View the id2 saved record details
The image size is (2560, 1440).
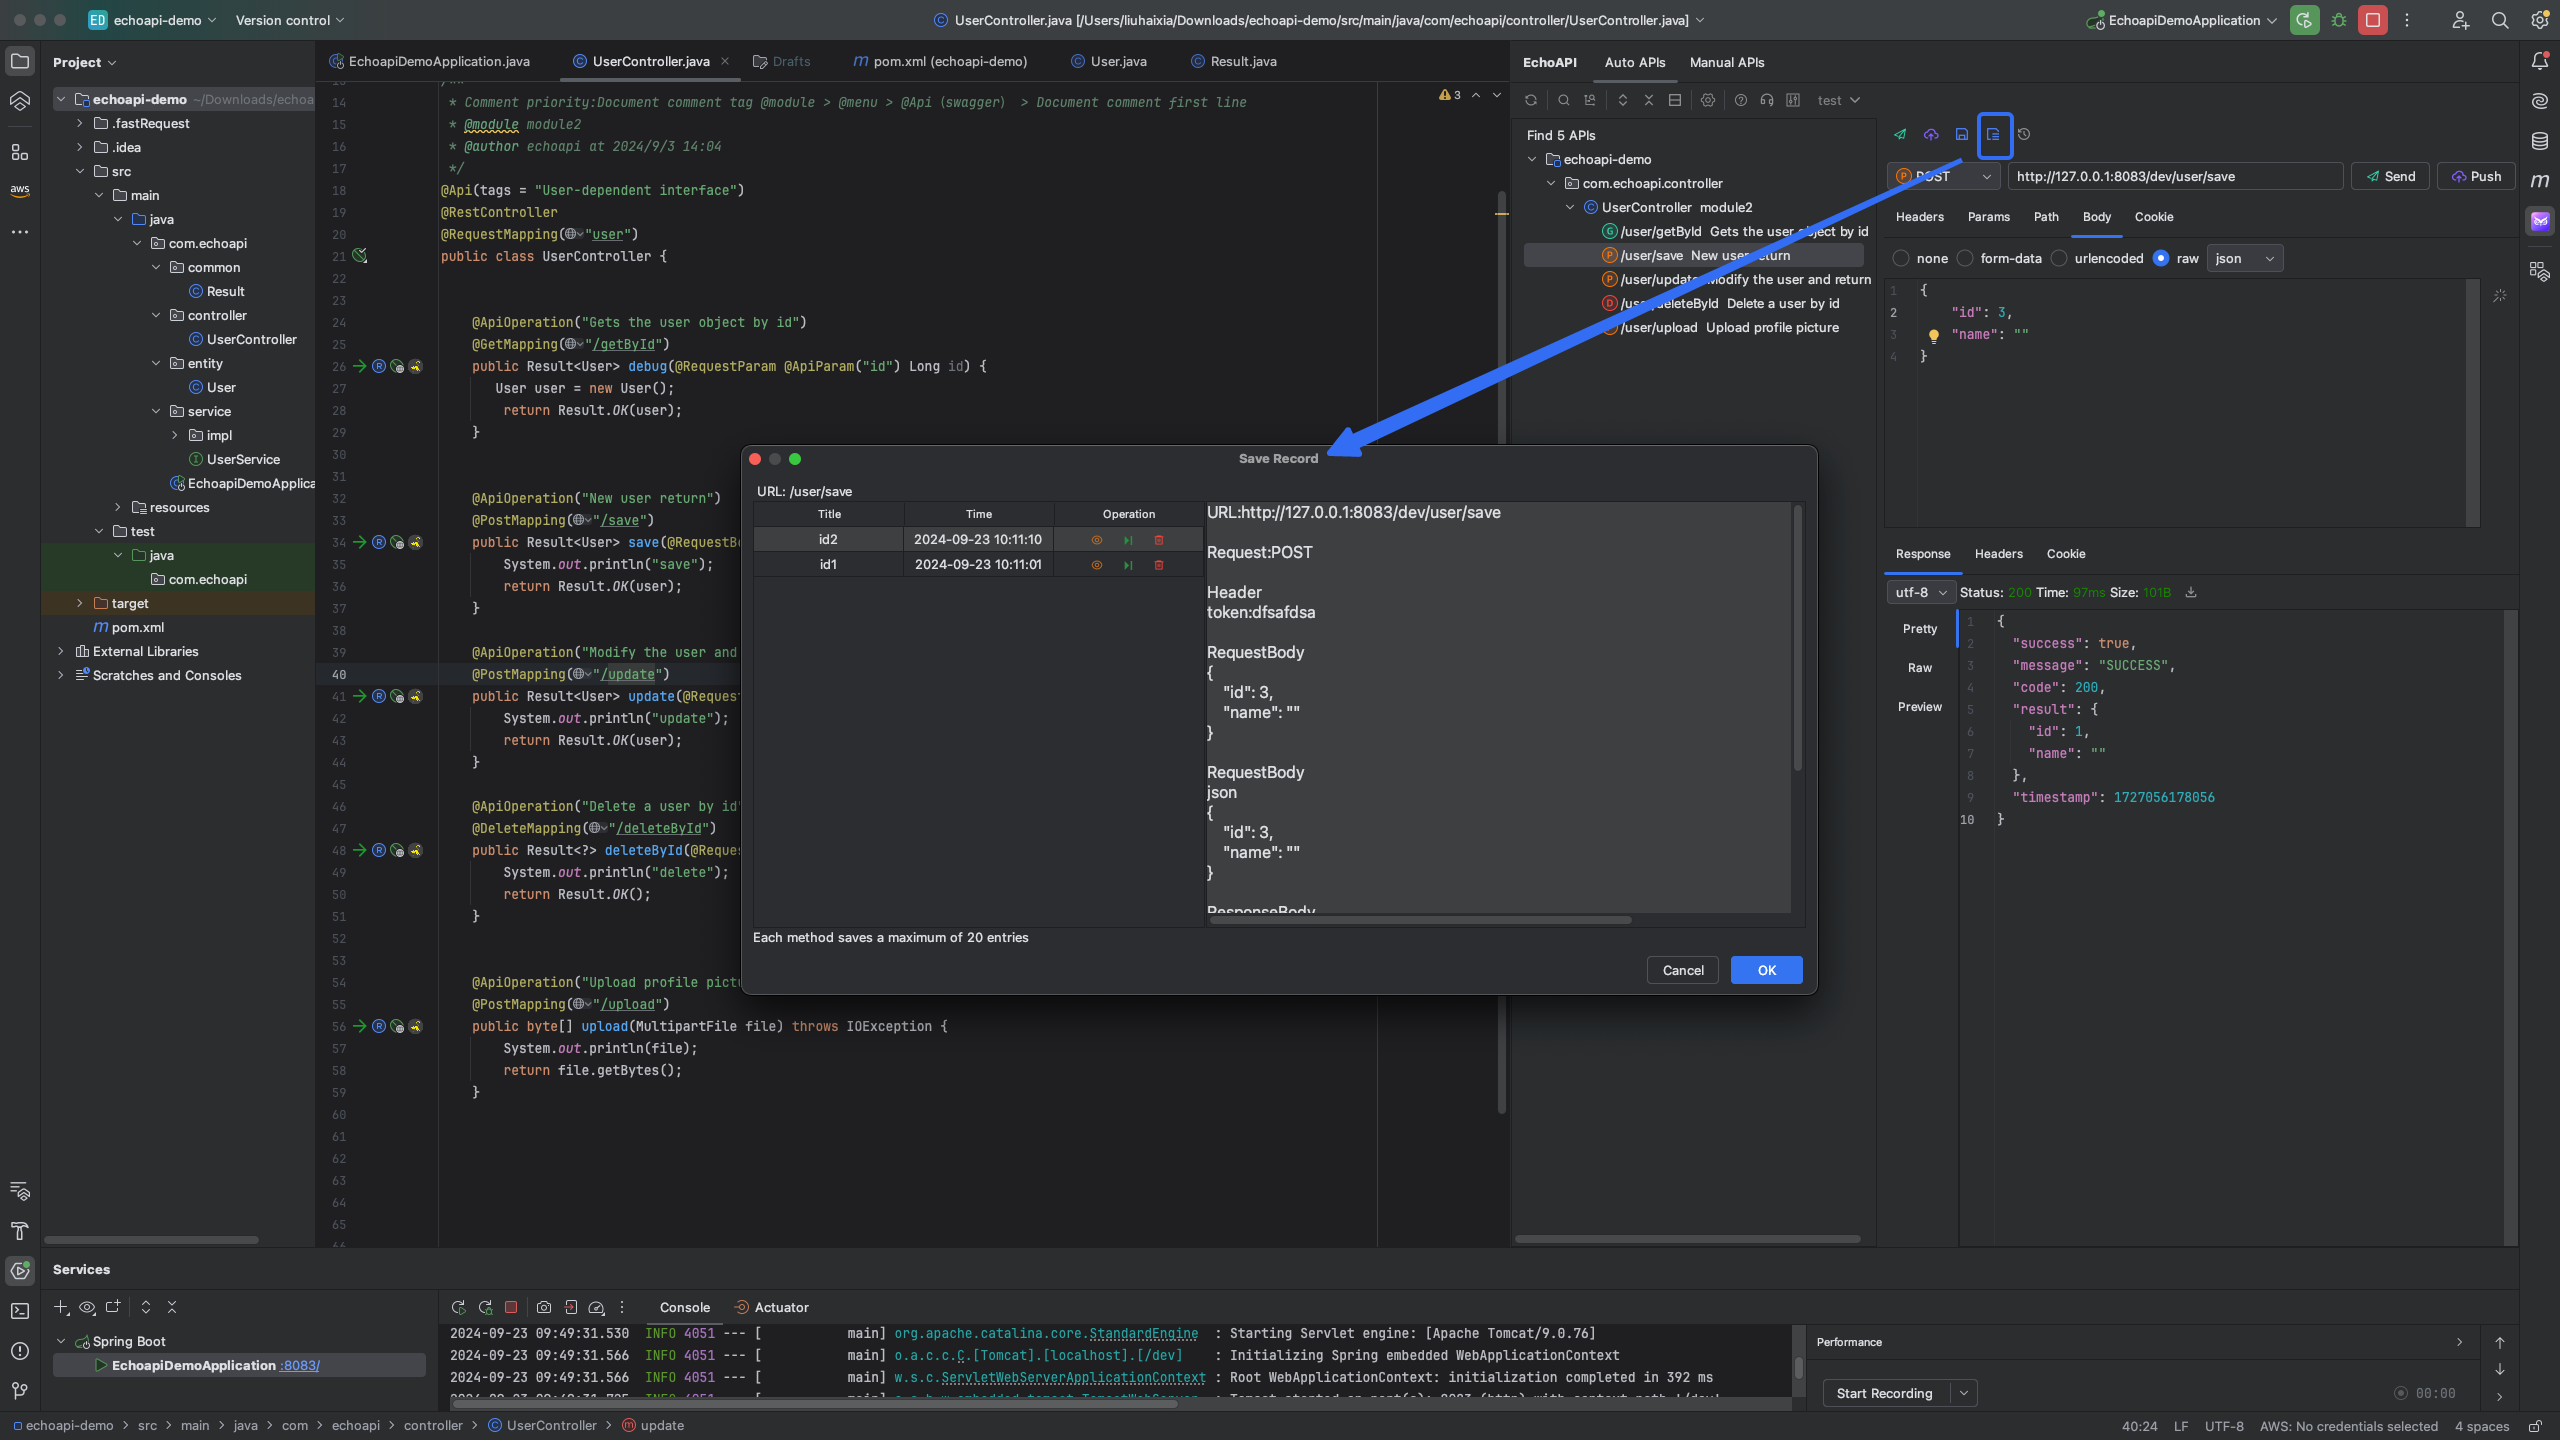pos(1096,540)
